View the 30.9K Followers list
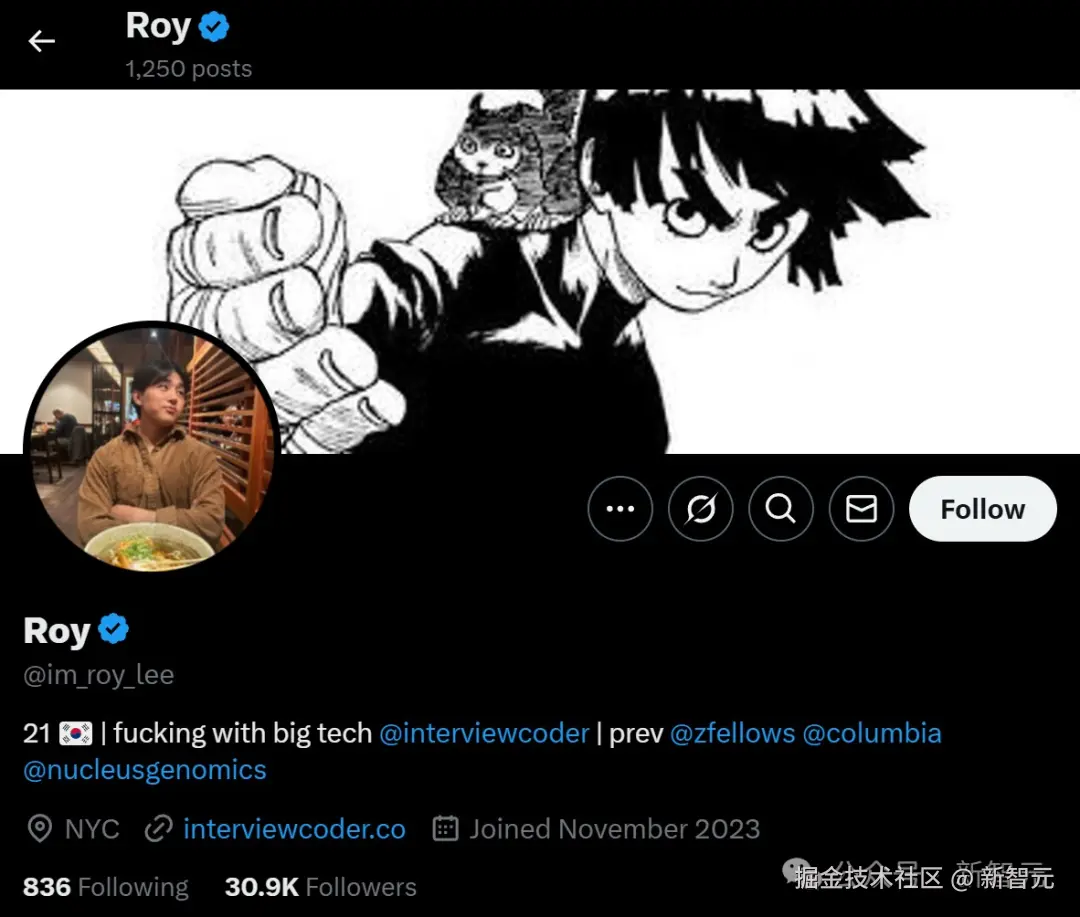 [x=320, y=887]
